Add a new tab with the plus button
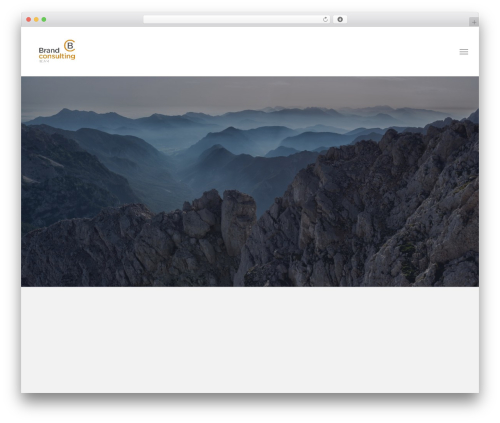This screenshot has width=500, height=423. (474, 22)
